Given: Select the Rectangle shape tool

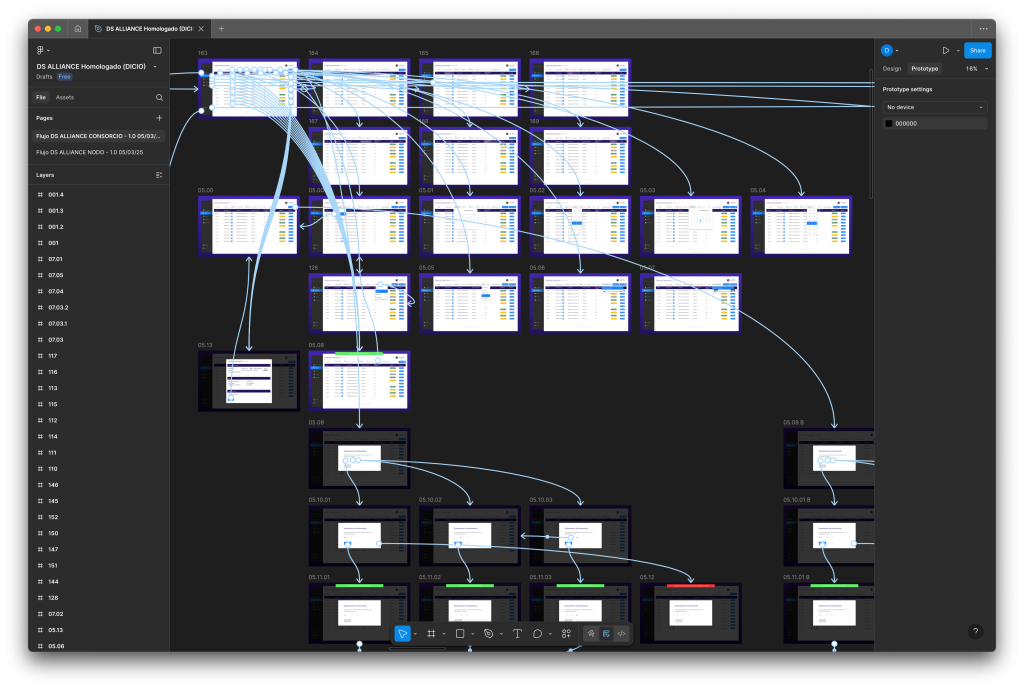Looking at the screenshot, I should tap(460, 633).
